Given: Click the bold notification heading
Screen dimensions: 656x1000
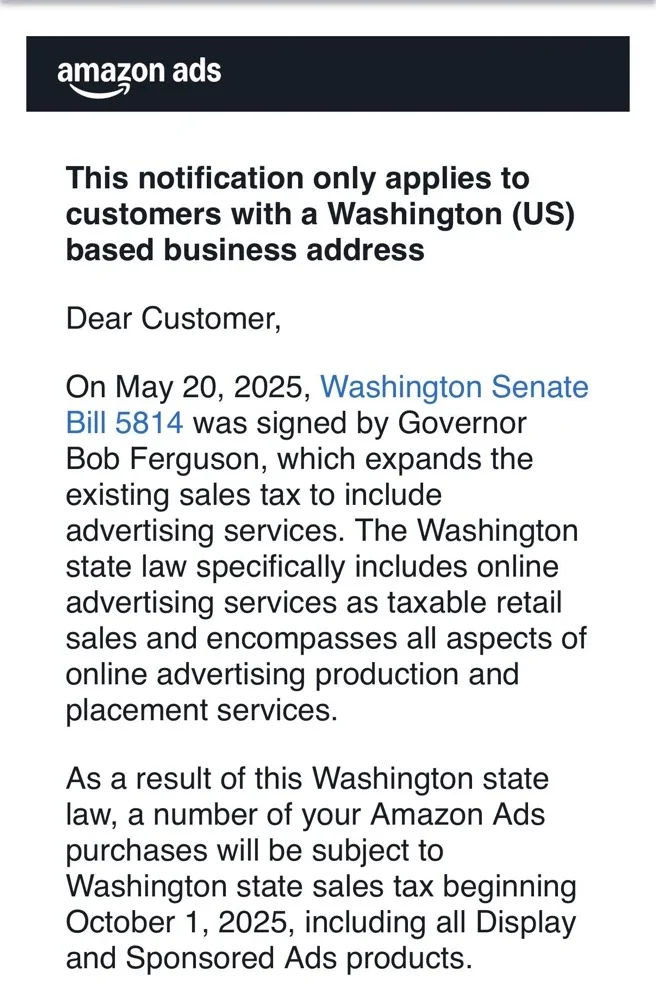Looking at the screenshot, I should pos(297,214).
